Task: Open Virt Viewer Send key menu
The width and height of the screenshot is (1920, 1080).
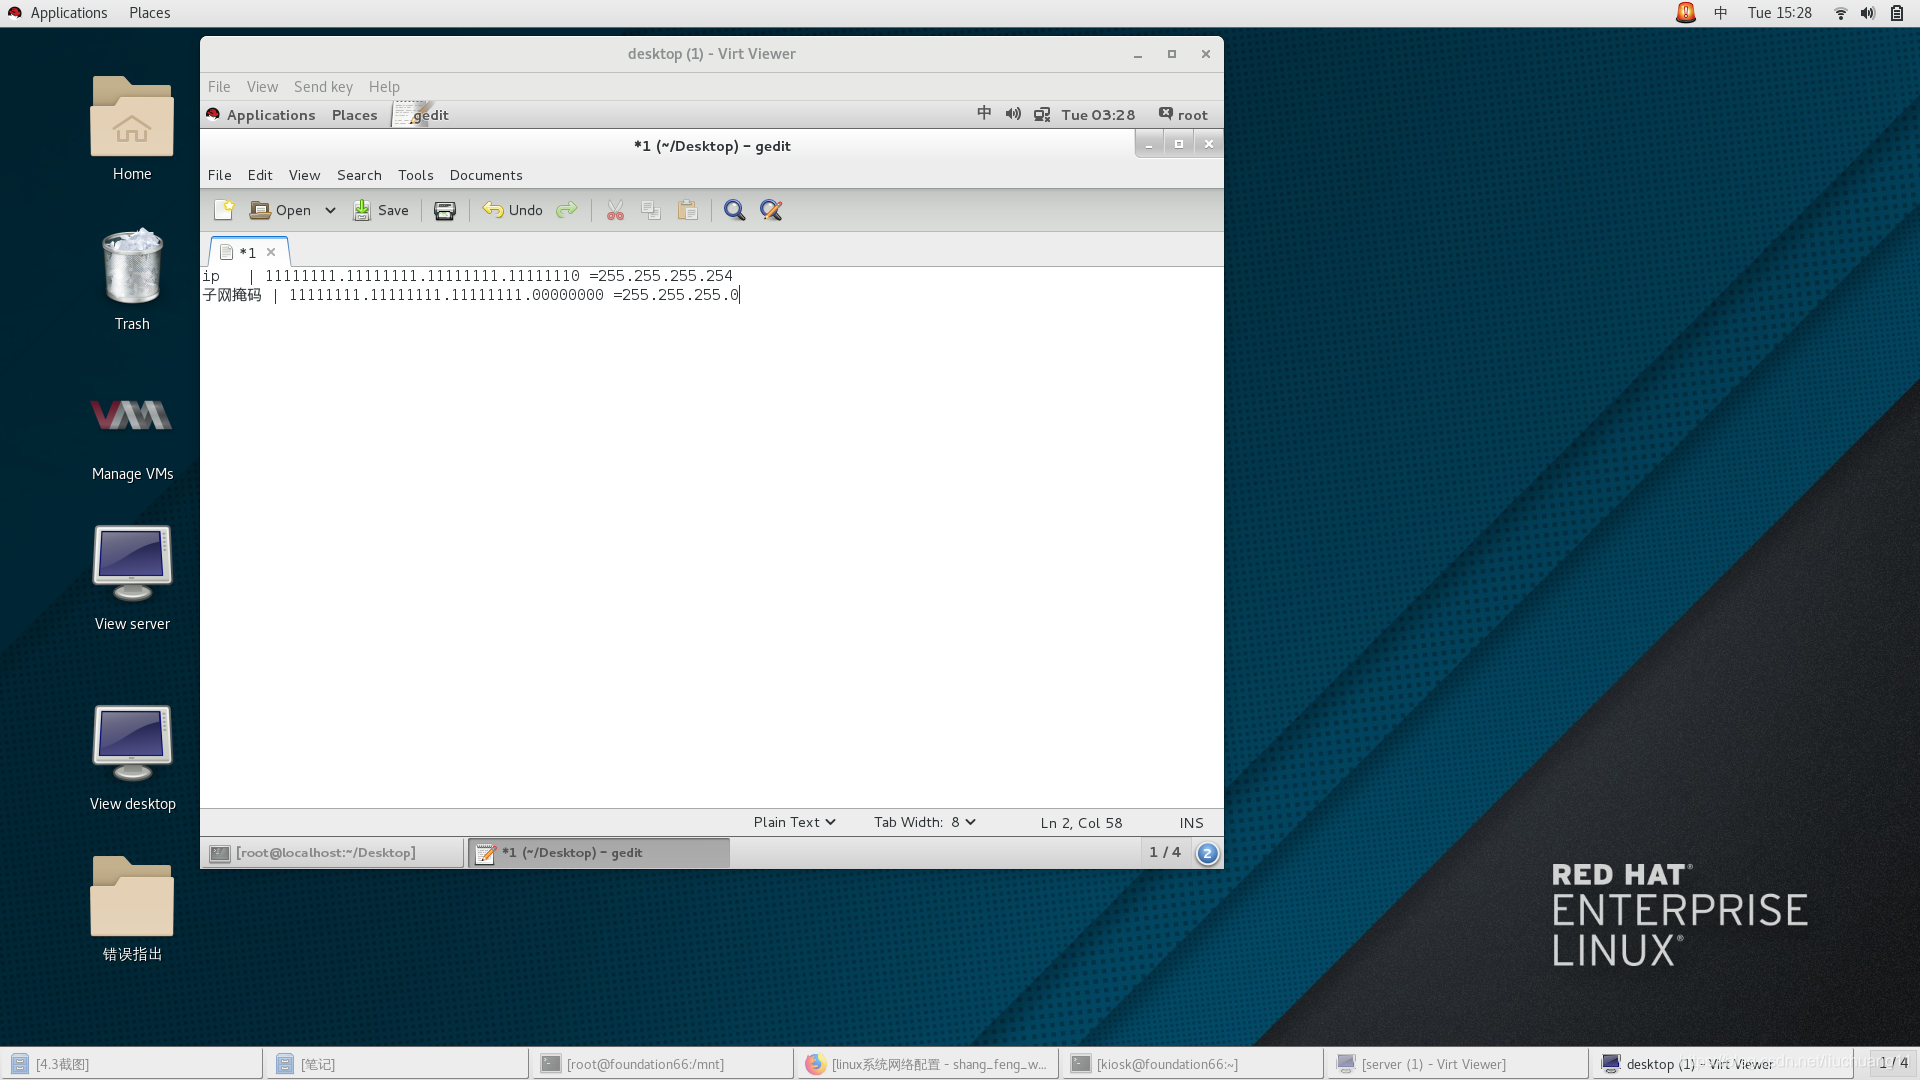Action: 323,87
